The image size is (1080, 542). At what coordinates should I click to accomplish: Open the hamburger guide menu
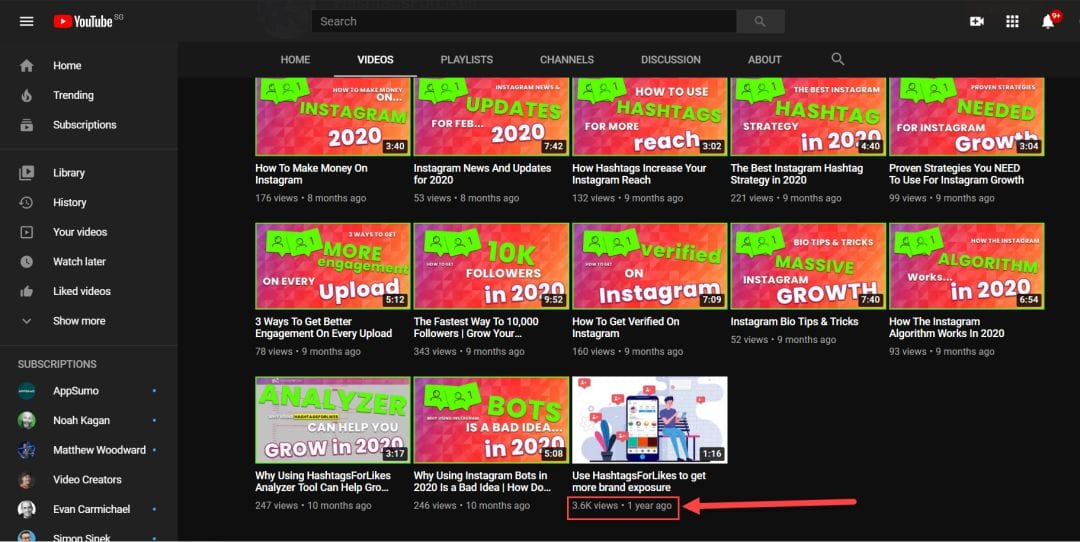[26, 21]
